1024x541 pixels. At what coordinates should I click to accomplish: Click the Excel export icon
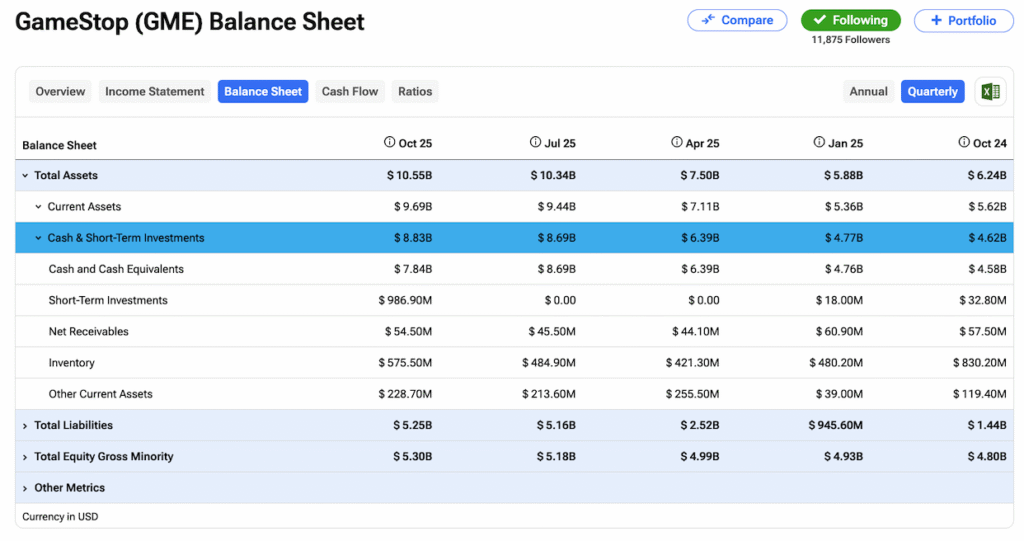click(x=989, y=91)
